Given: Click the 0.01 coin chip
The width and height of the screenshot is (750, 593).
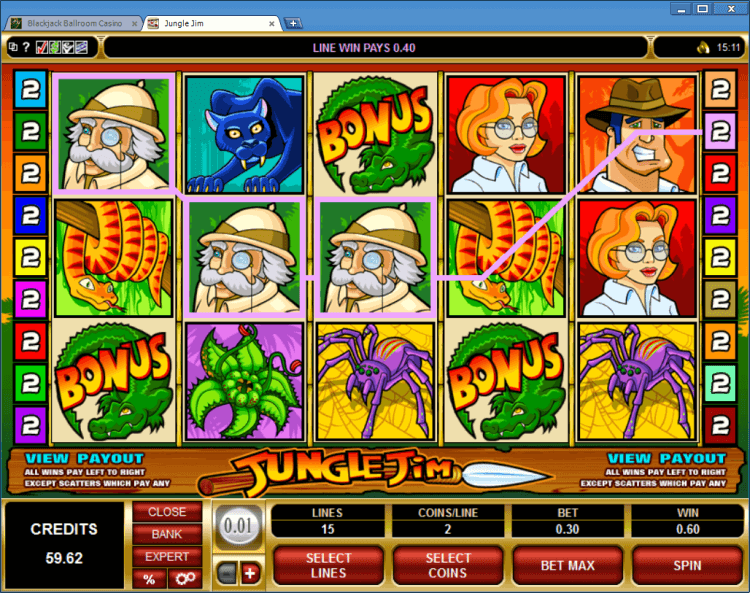Looking at the screenshot, I should [x=238, y=527].
